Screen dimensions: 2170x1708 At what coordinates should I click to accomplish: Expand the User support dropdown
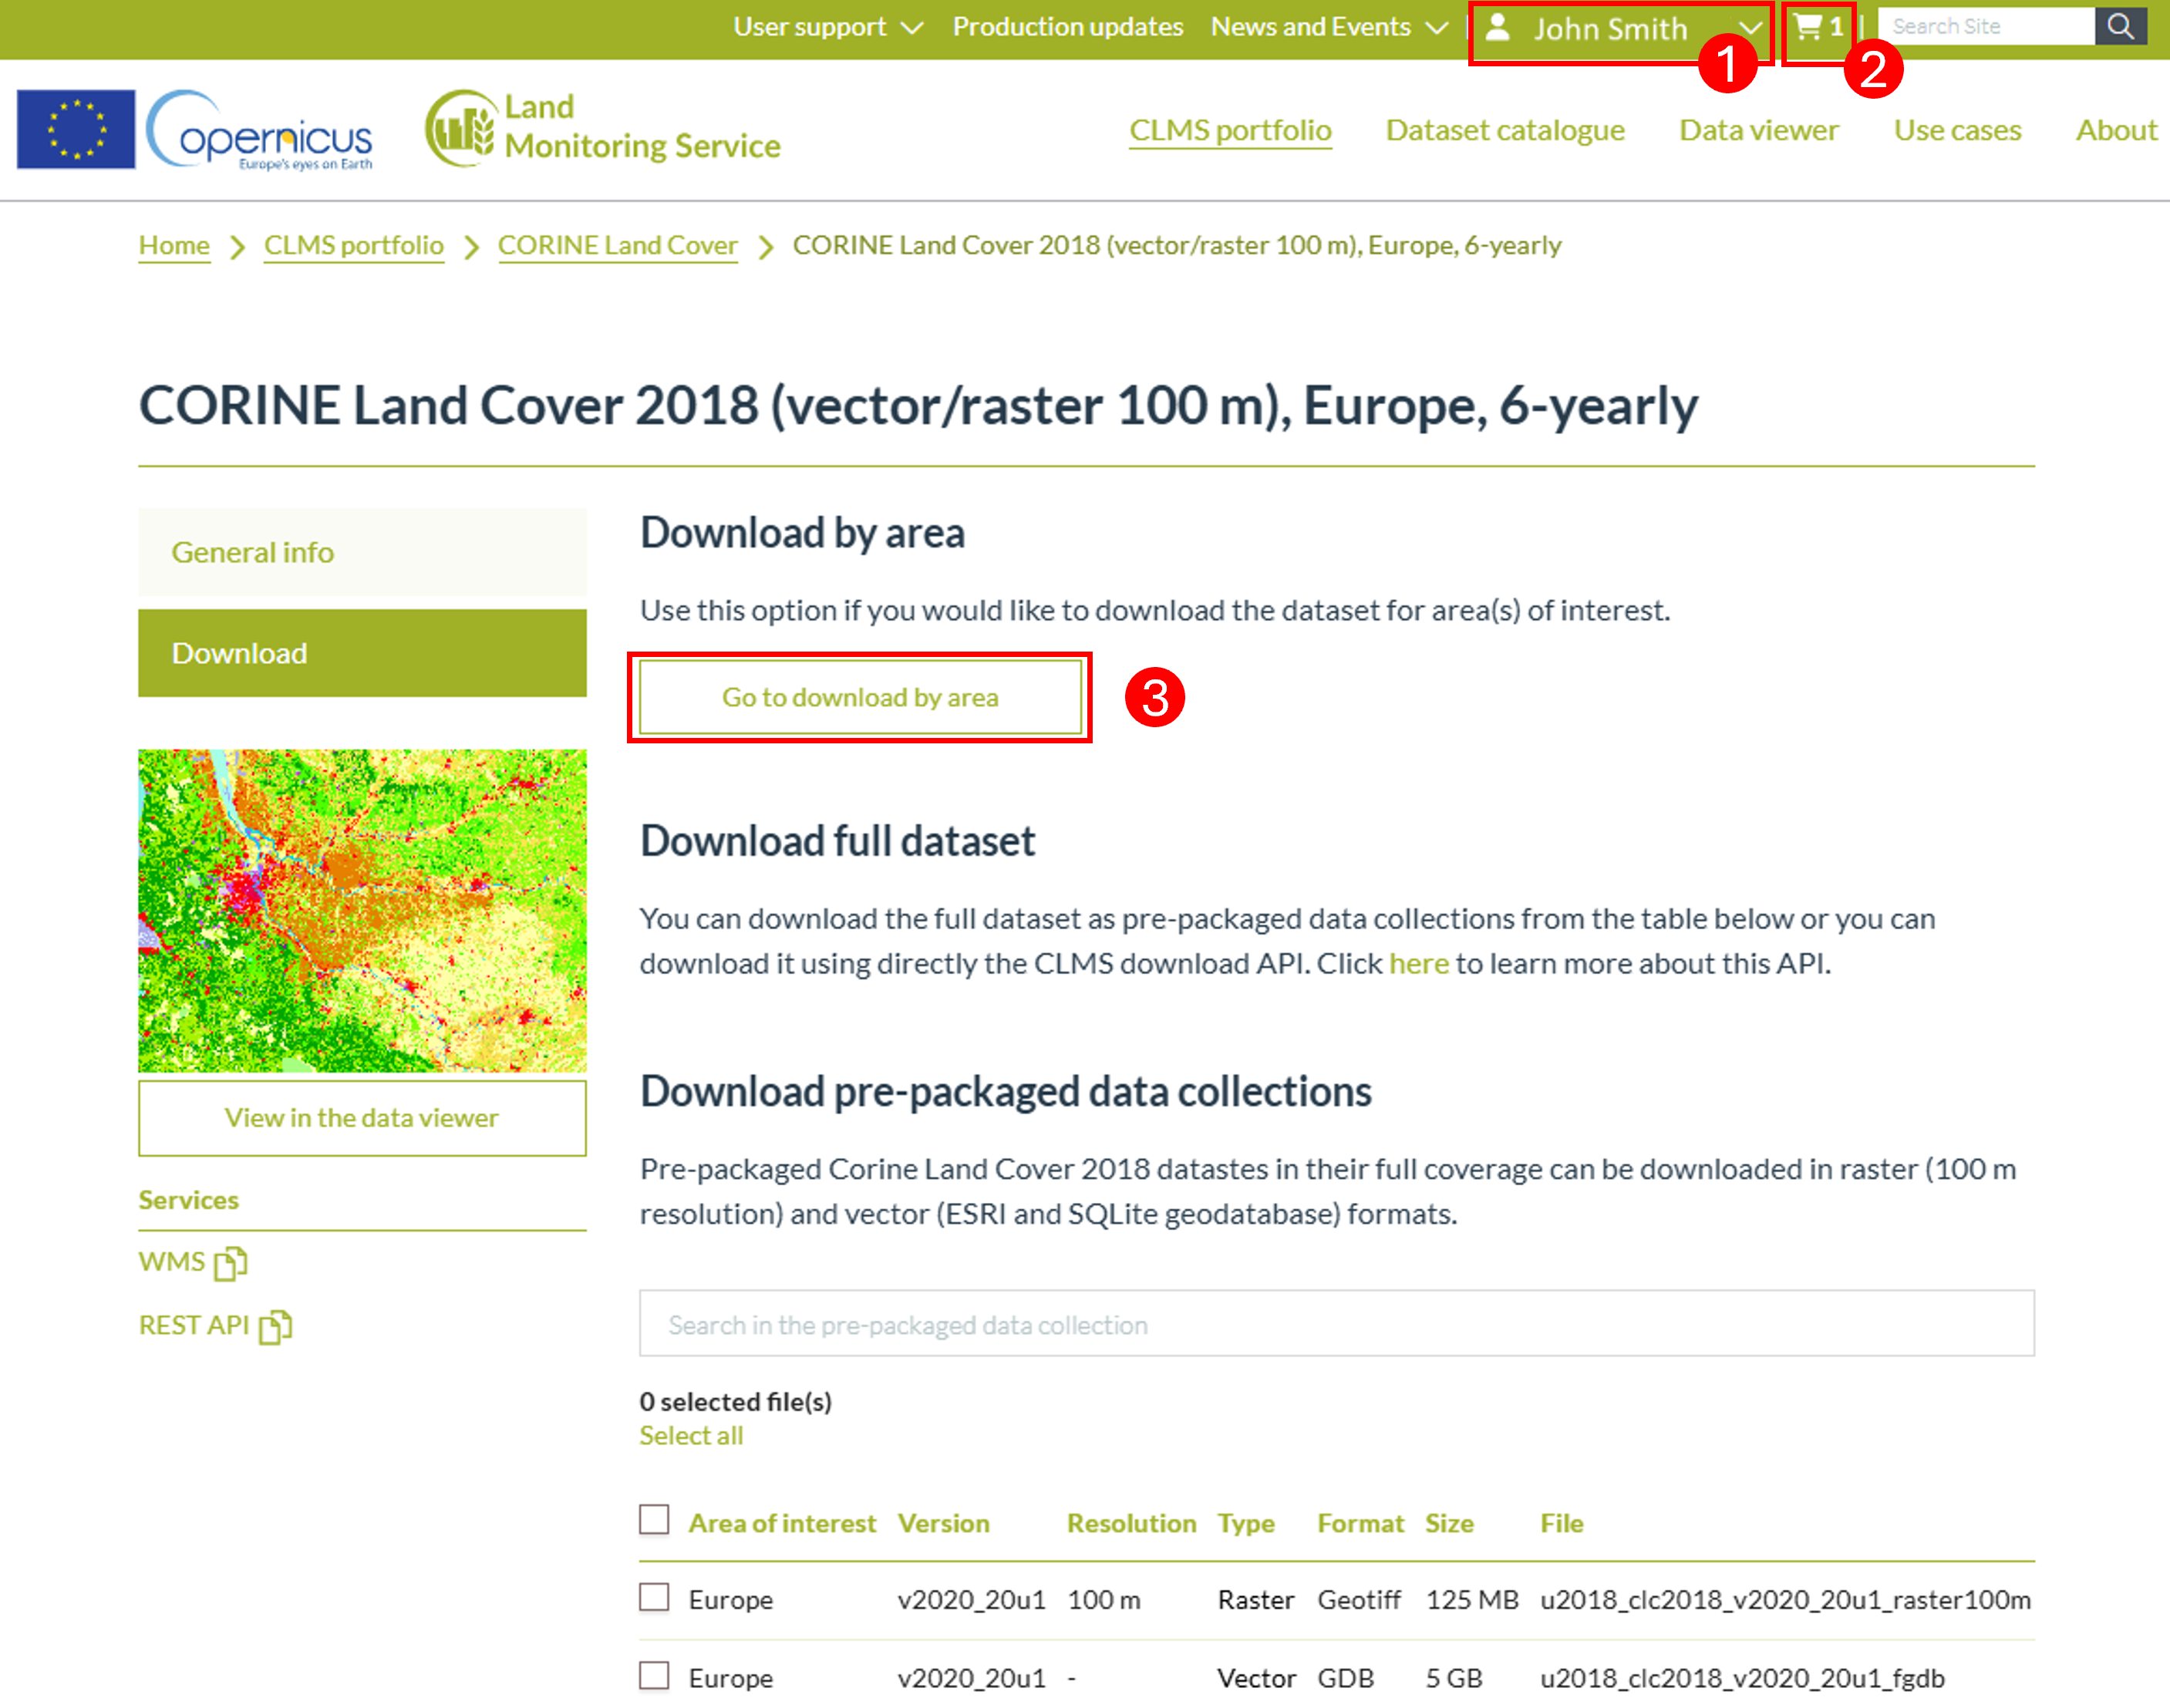point(828,27)
